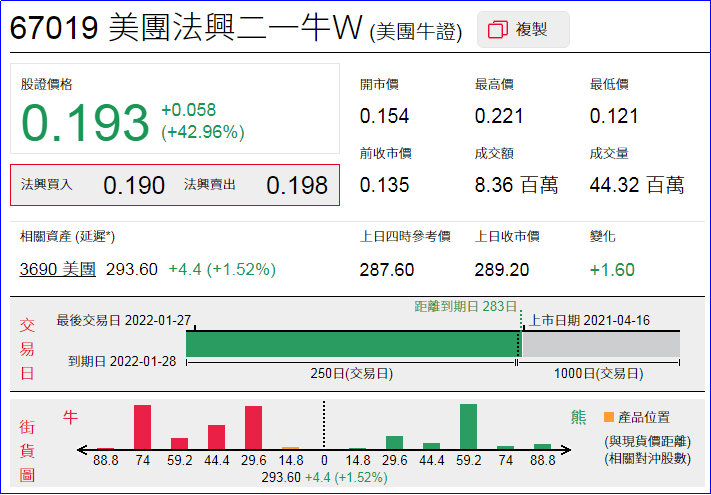The width and height of the screenshot is (711, 495).
Task: Click the 成交額 value 8.36 百萬
Action: (516, 185)
